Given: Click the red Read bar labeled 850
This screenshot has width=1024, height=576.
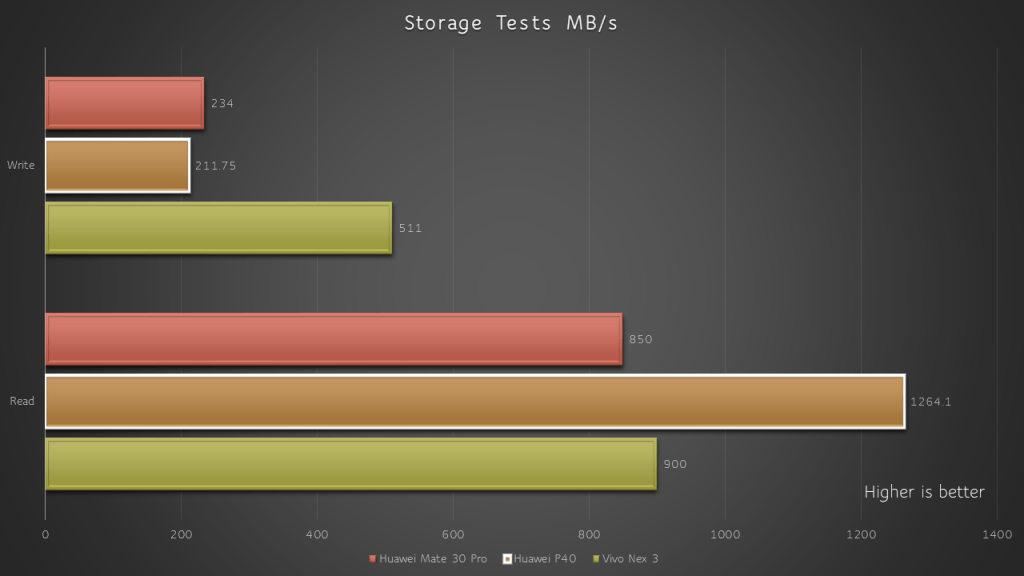Looking at the screenshot, I should (334, 339).
